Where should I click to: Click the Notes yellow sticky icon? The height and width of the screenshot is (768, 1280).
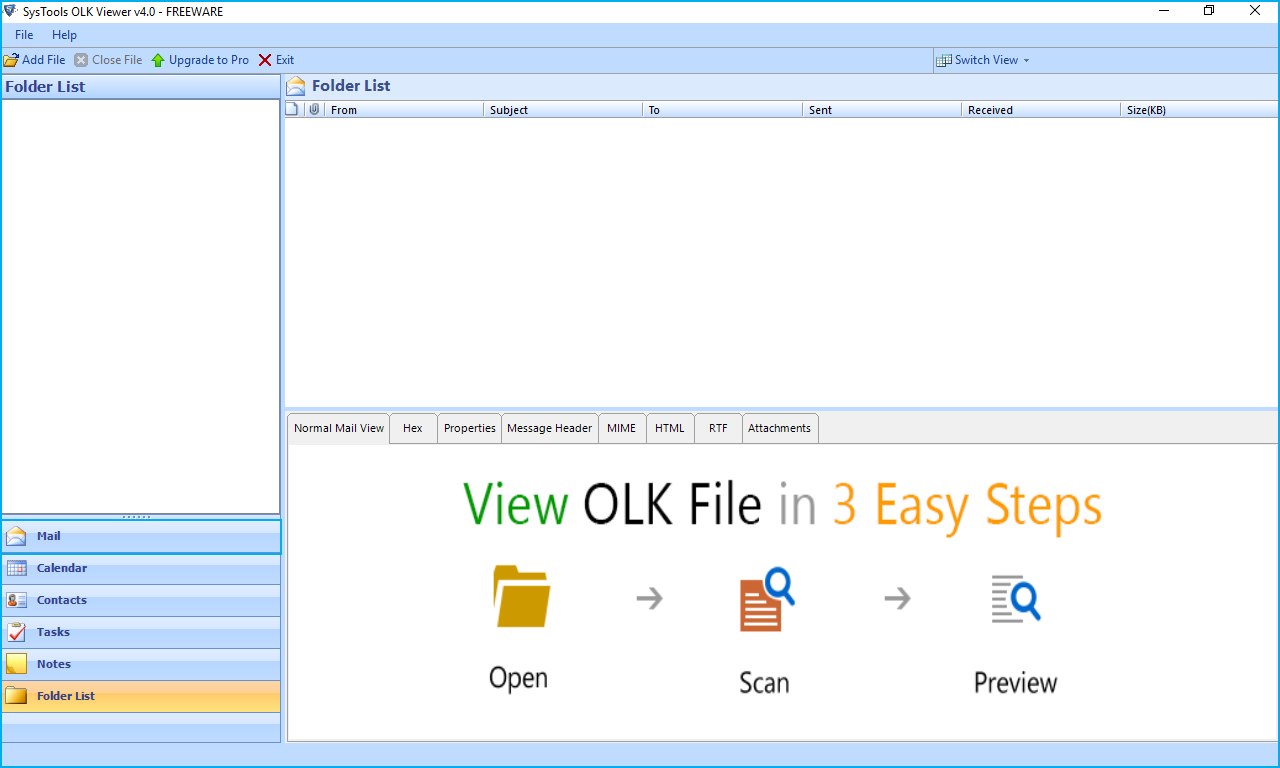(16, 664)
